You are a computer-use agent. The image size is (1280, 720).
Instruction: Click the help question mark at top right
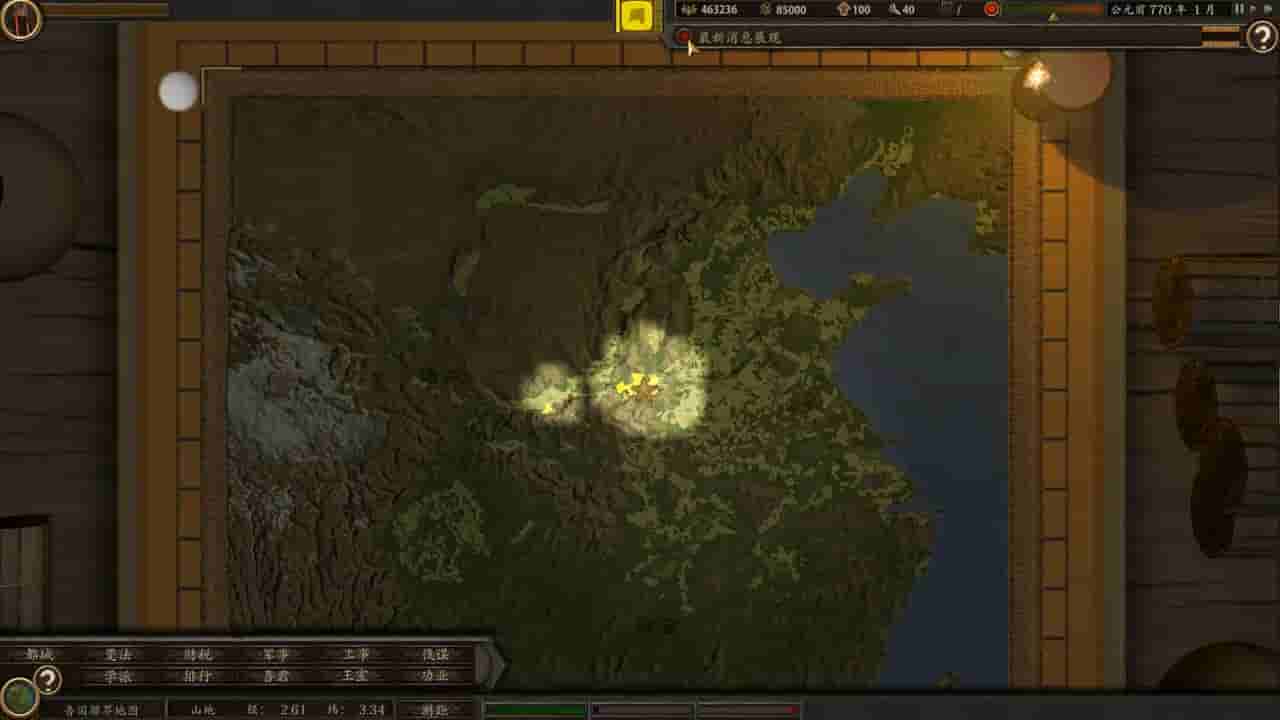click(x=1262, y=37)
